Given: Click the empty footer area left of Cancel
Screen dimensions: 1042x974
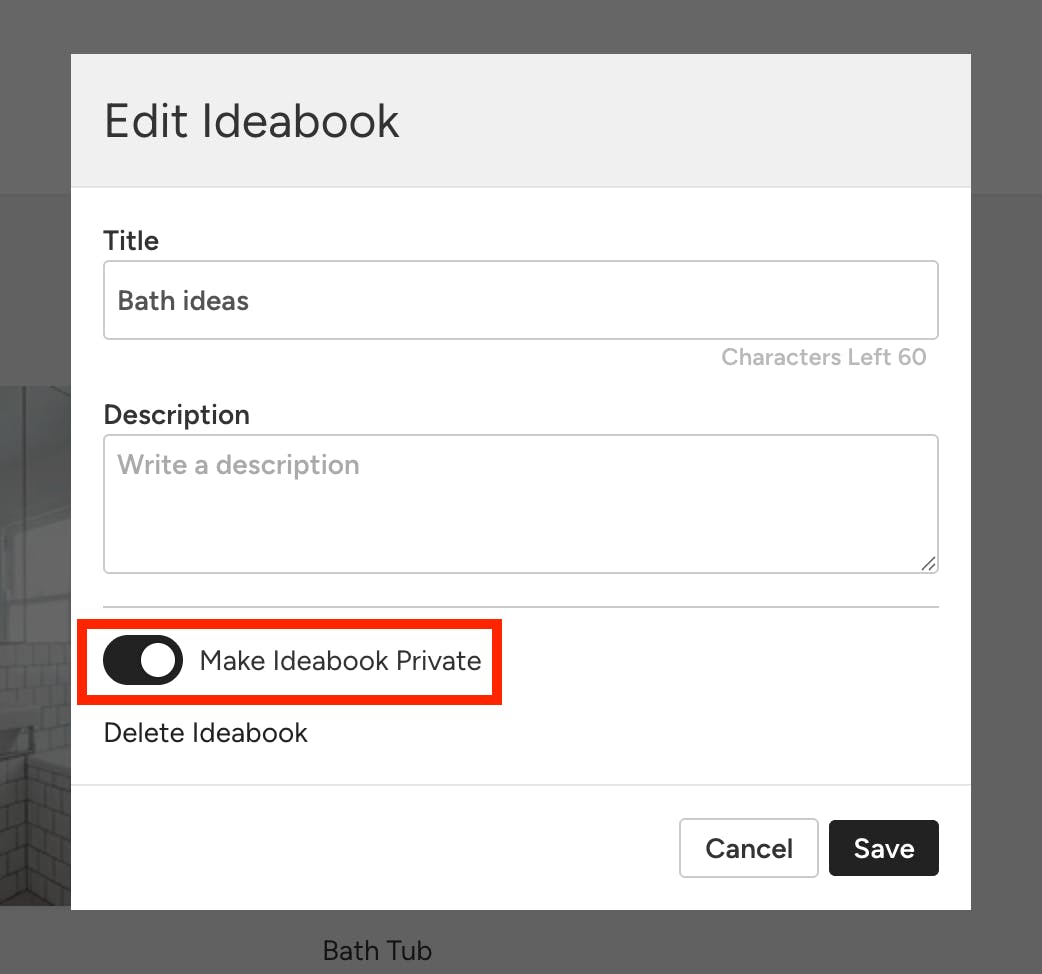Looking at the screenshot, I should tap(375, 848).
